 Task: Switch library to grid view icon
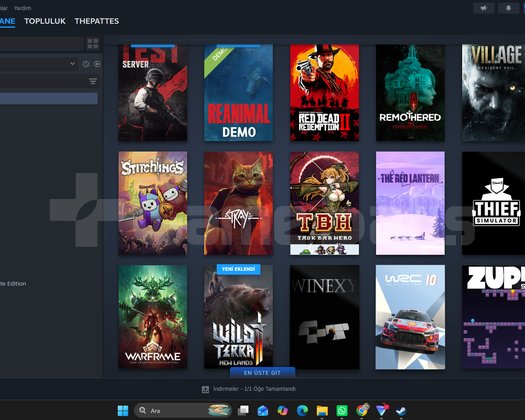93,44
